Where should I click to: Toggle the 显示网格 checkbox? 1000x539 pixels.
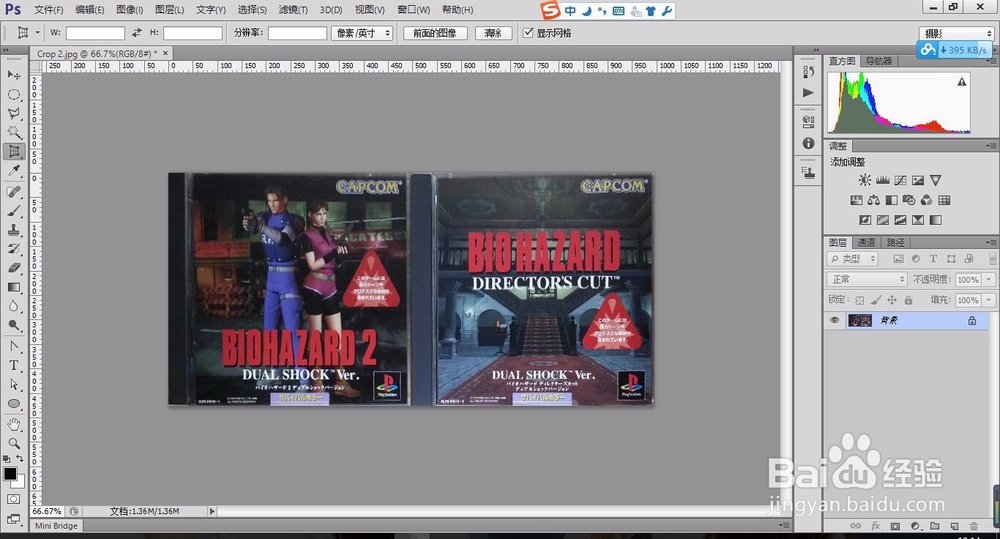[x=528, y=33]
